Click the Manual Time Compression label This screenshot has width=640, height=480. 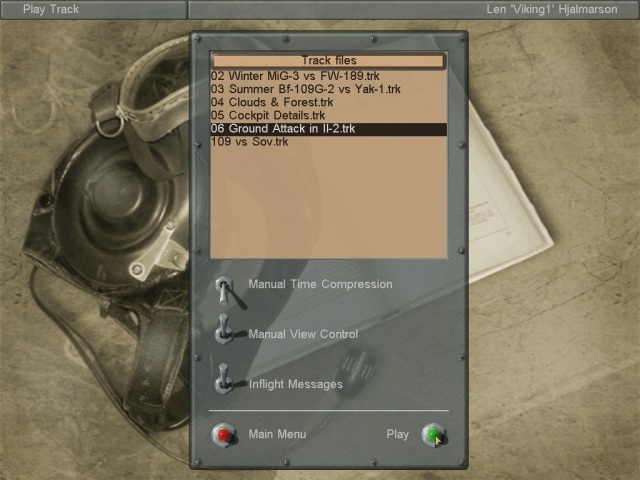(320, 284)
